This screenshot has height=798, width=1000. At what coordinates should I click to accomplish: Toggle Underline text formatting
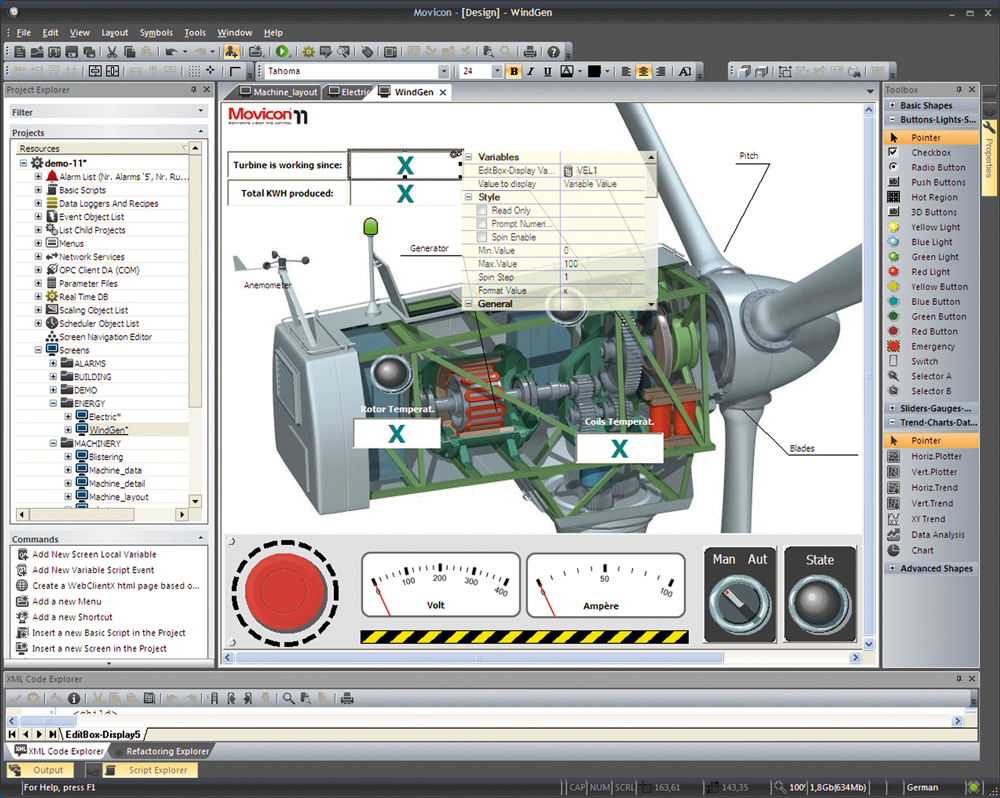[x=547, y=71]
